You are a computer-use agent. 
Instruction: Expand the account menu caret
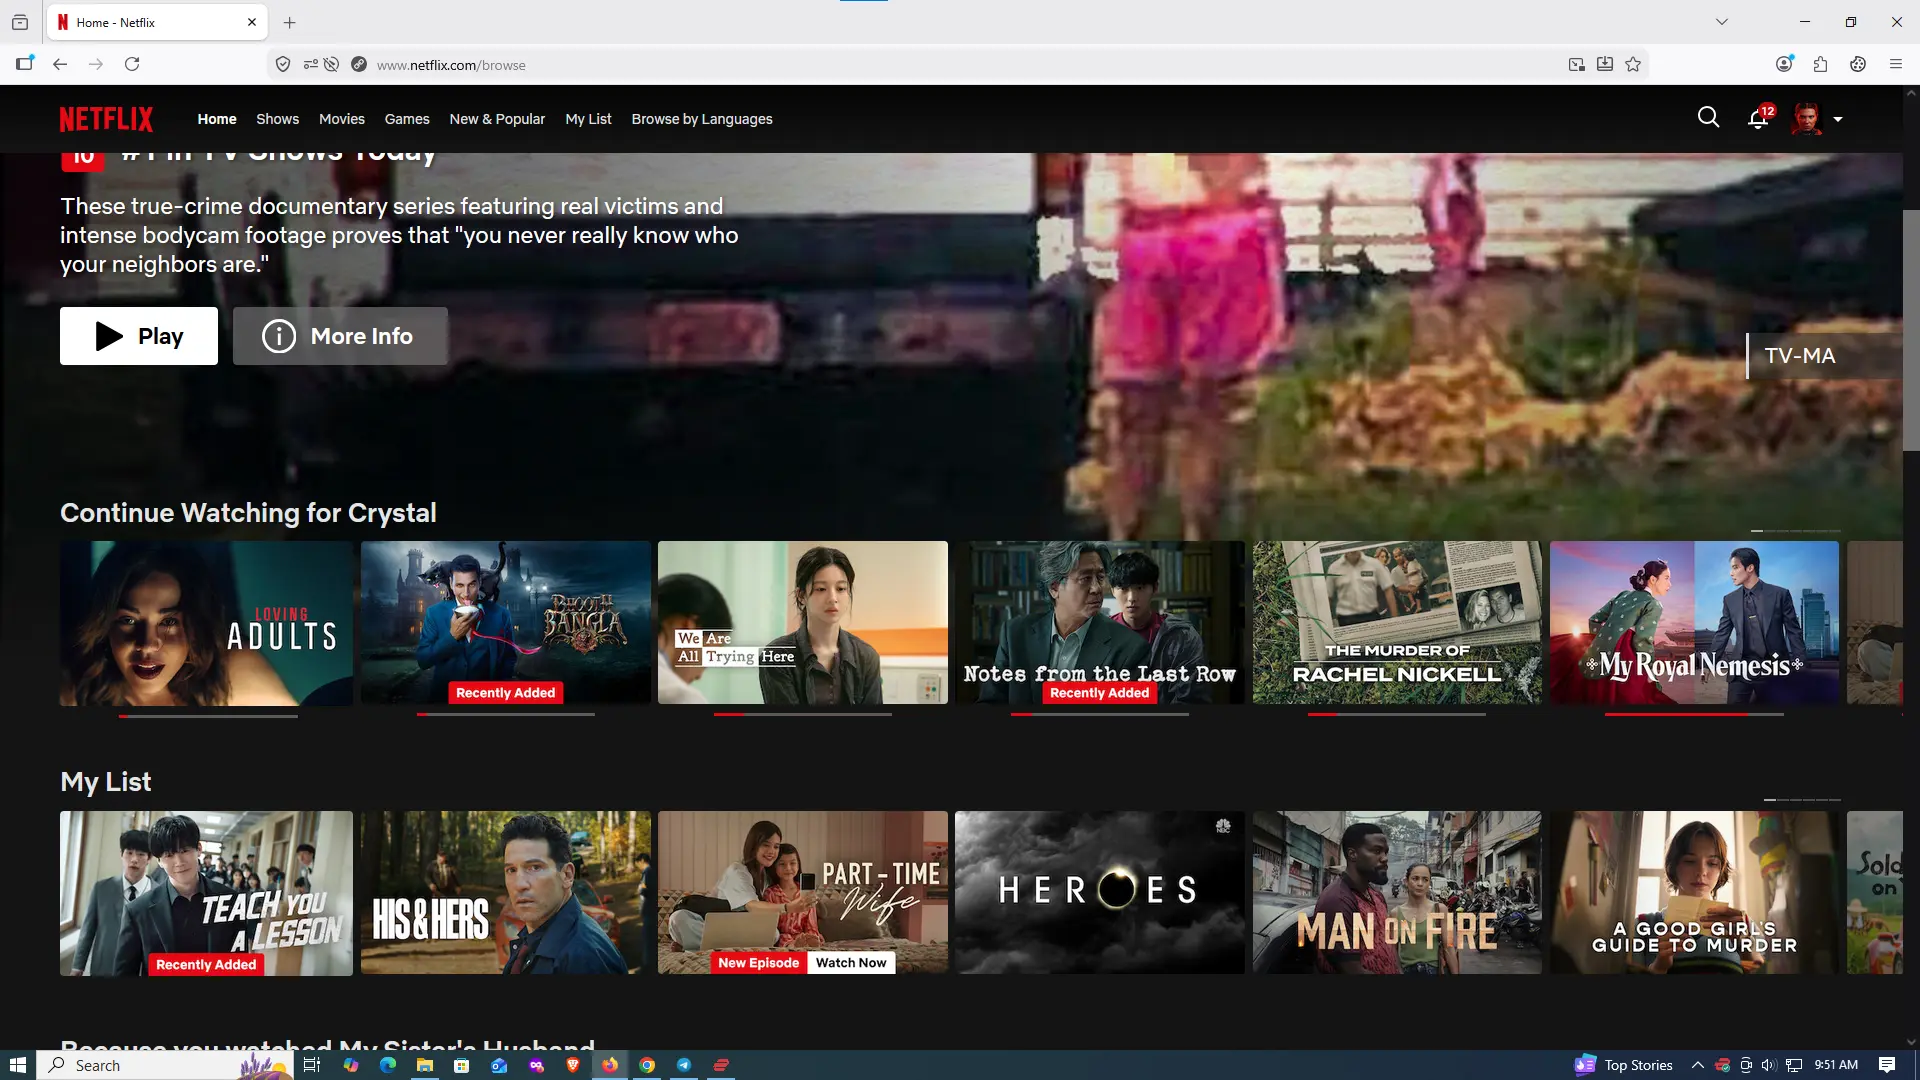(1838, 119)
